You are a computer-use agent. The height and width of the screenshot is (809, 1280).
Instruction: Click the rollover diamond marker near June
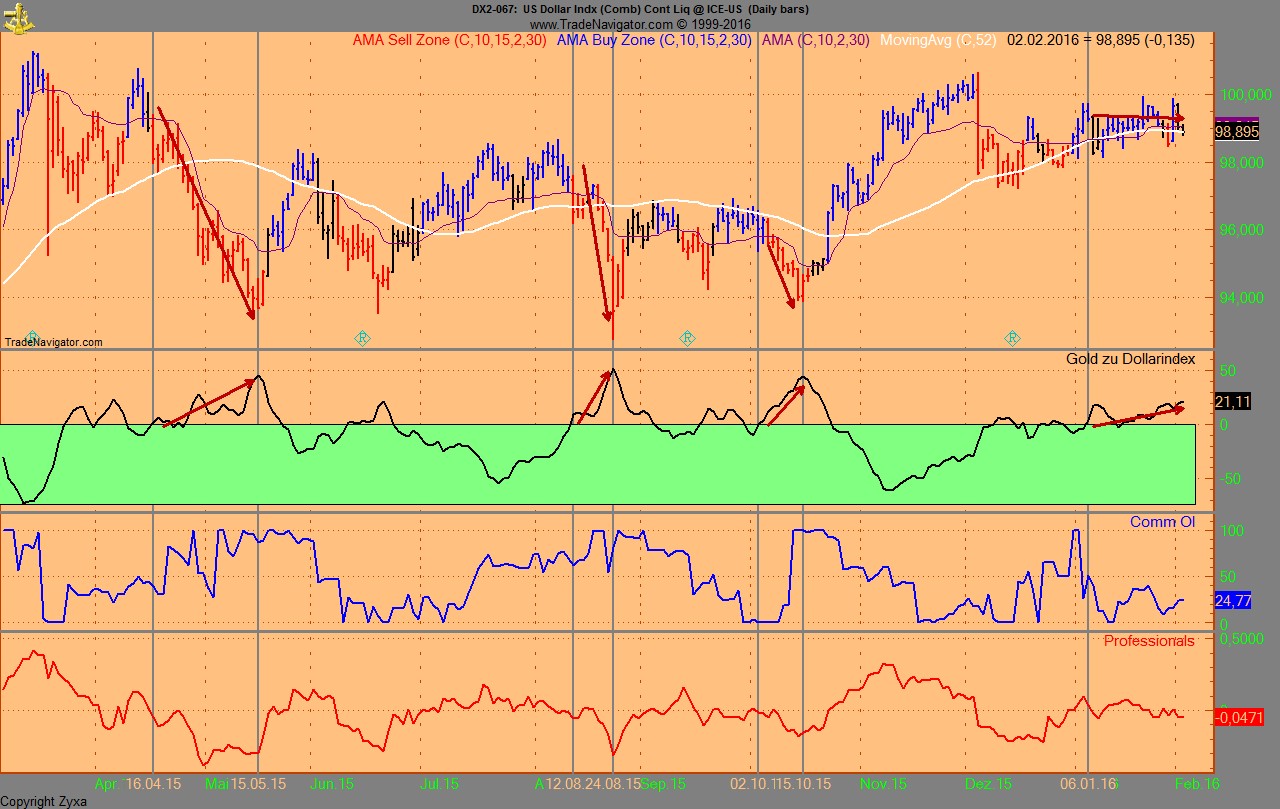click(x=363, y=338)
